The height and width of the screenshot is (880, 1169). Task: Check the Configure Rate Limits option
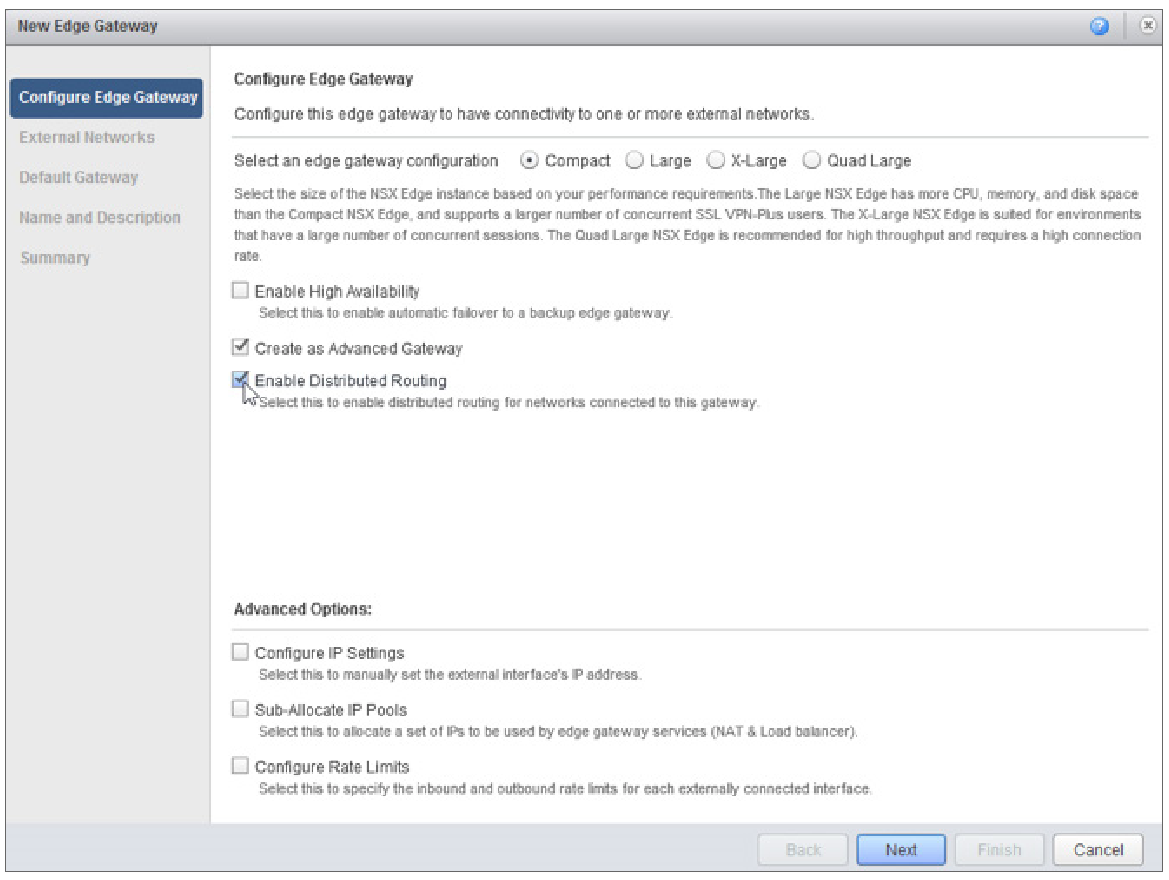point(239,765)
